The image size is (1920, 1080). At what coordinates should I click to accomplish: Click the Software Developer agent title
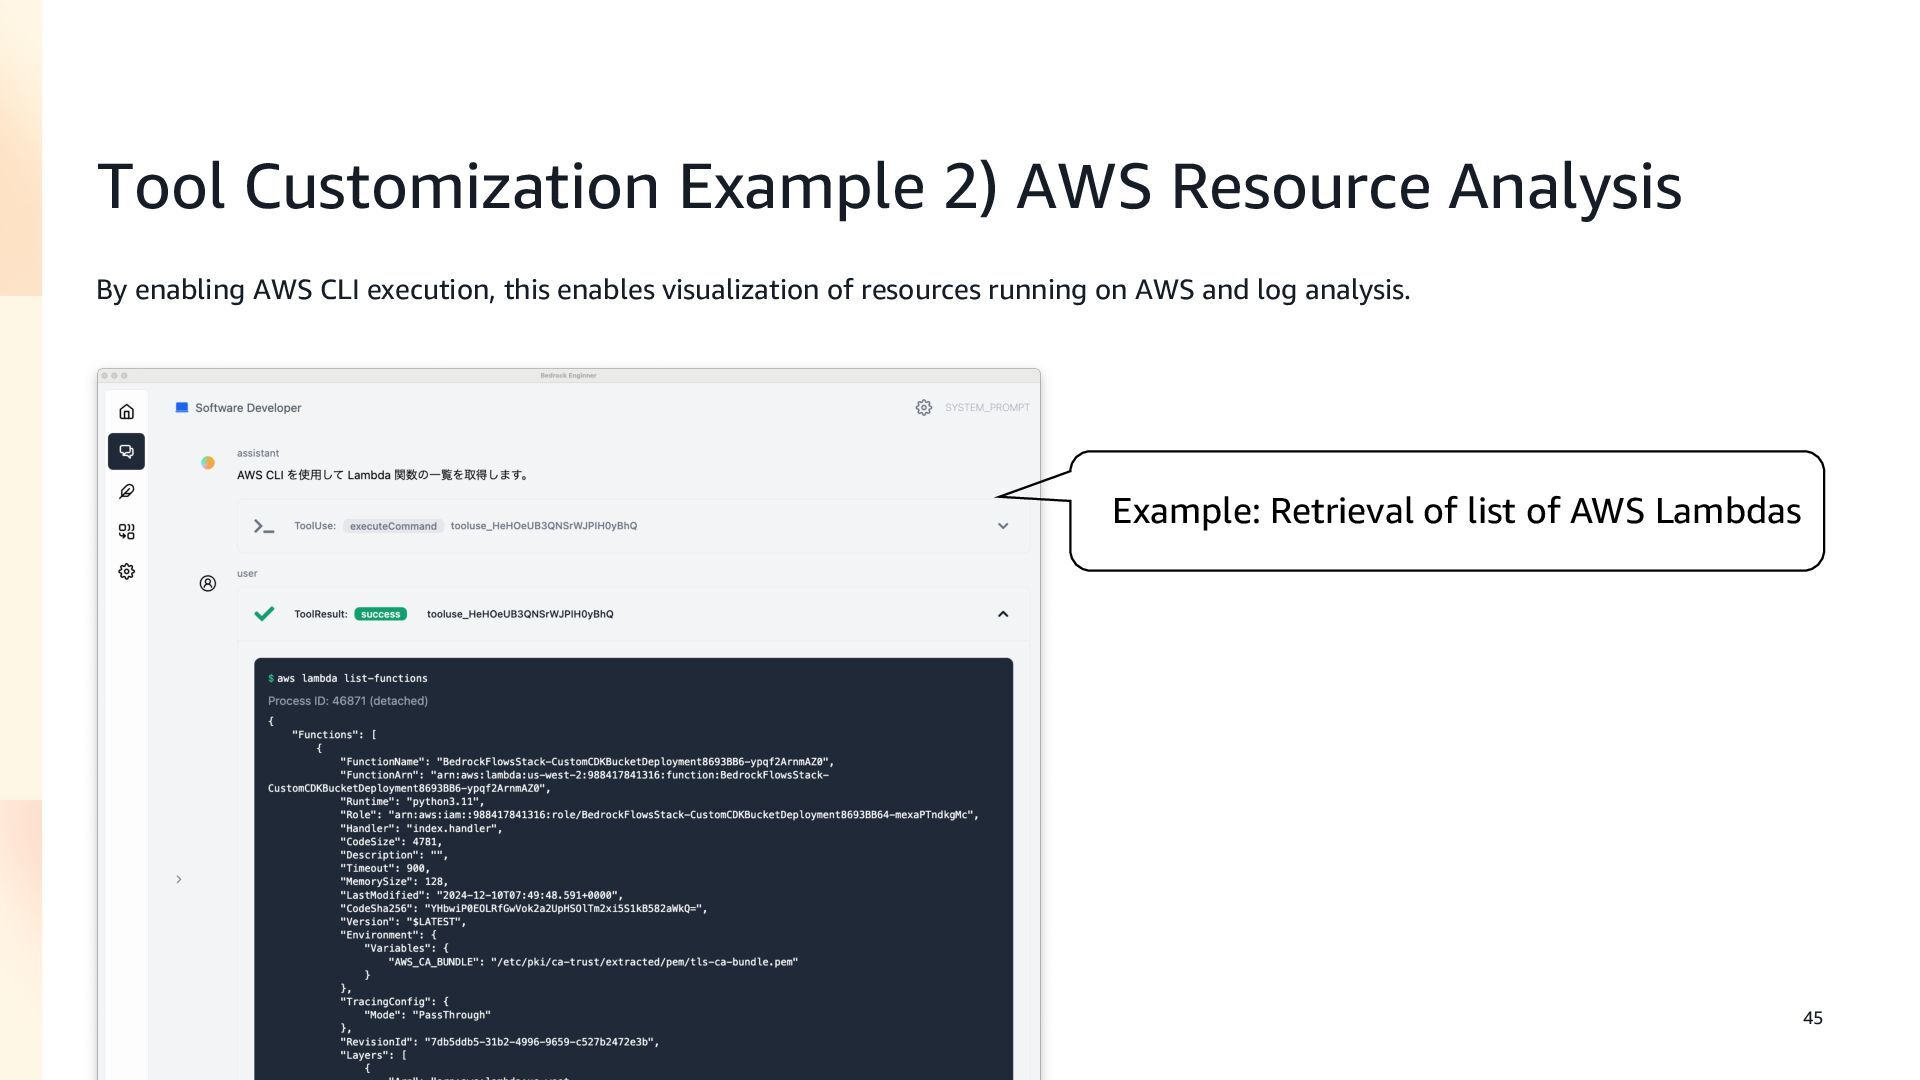pos(248,408)
